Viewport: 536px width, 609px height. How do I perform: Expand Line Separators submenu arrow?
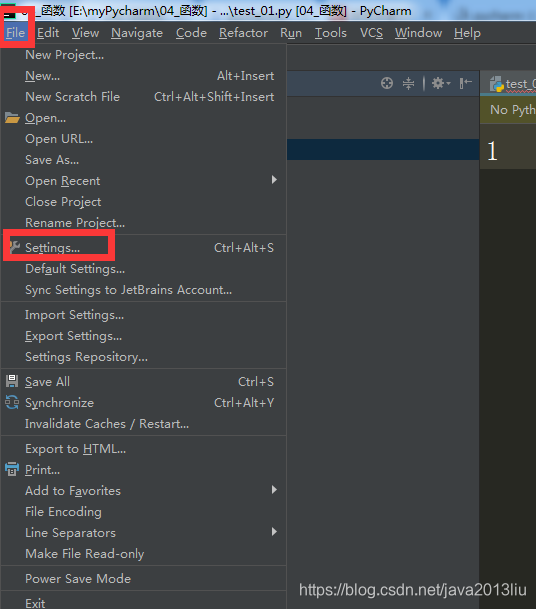[x=274, y=532]
